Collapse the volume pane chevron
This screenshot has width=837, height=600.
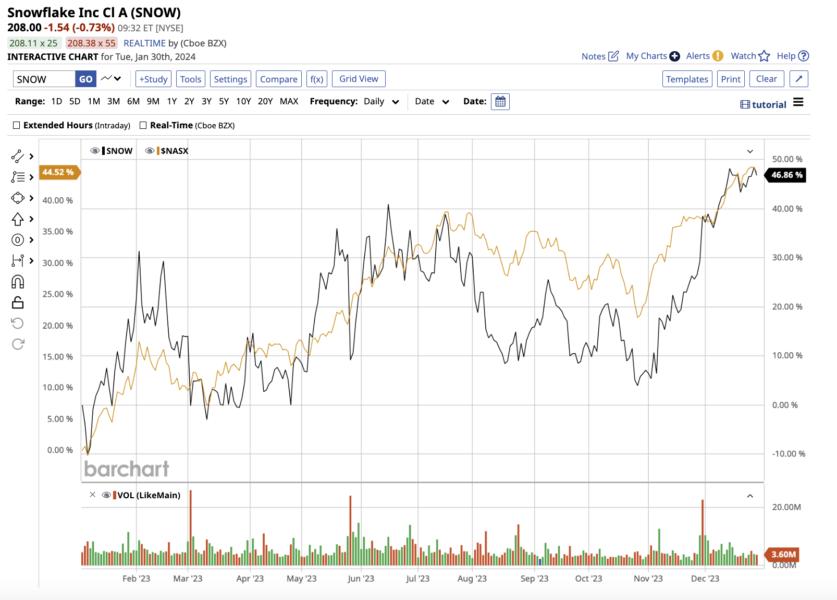click(750, 496)
